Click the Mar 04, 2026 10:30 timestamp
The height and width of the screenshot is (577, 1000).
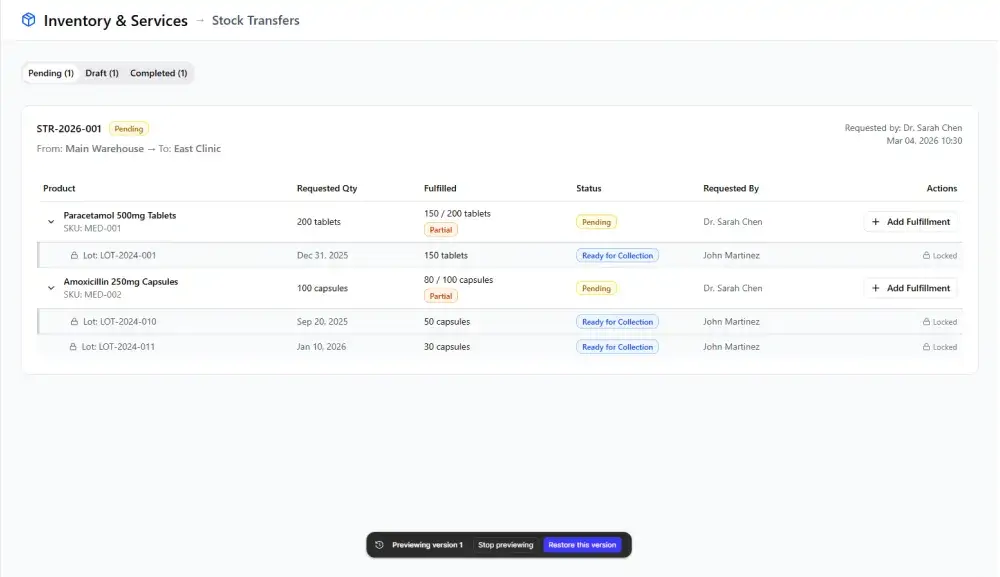tap(924, 141)
